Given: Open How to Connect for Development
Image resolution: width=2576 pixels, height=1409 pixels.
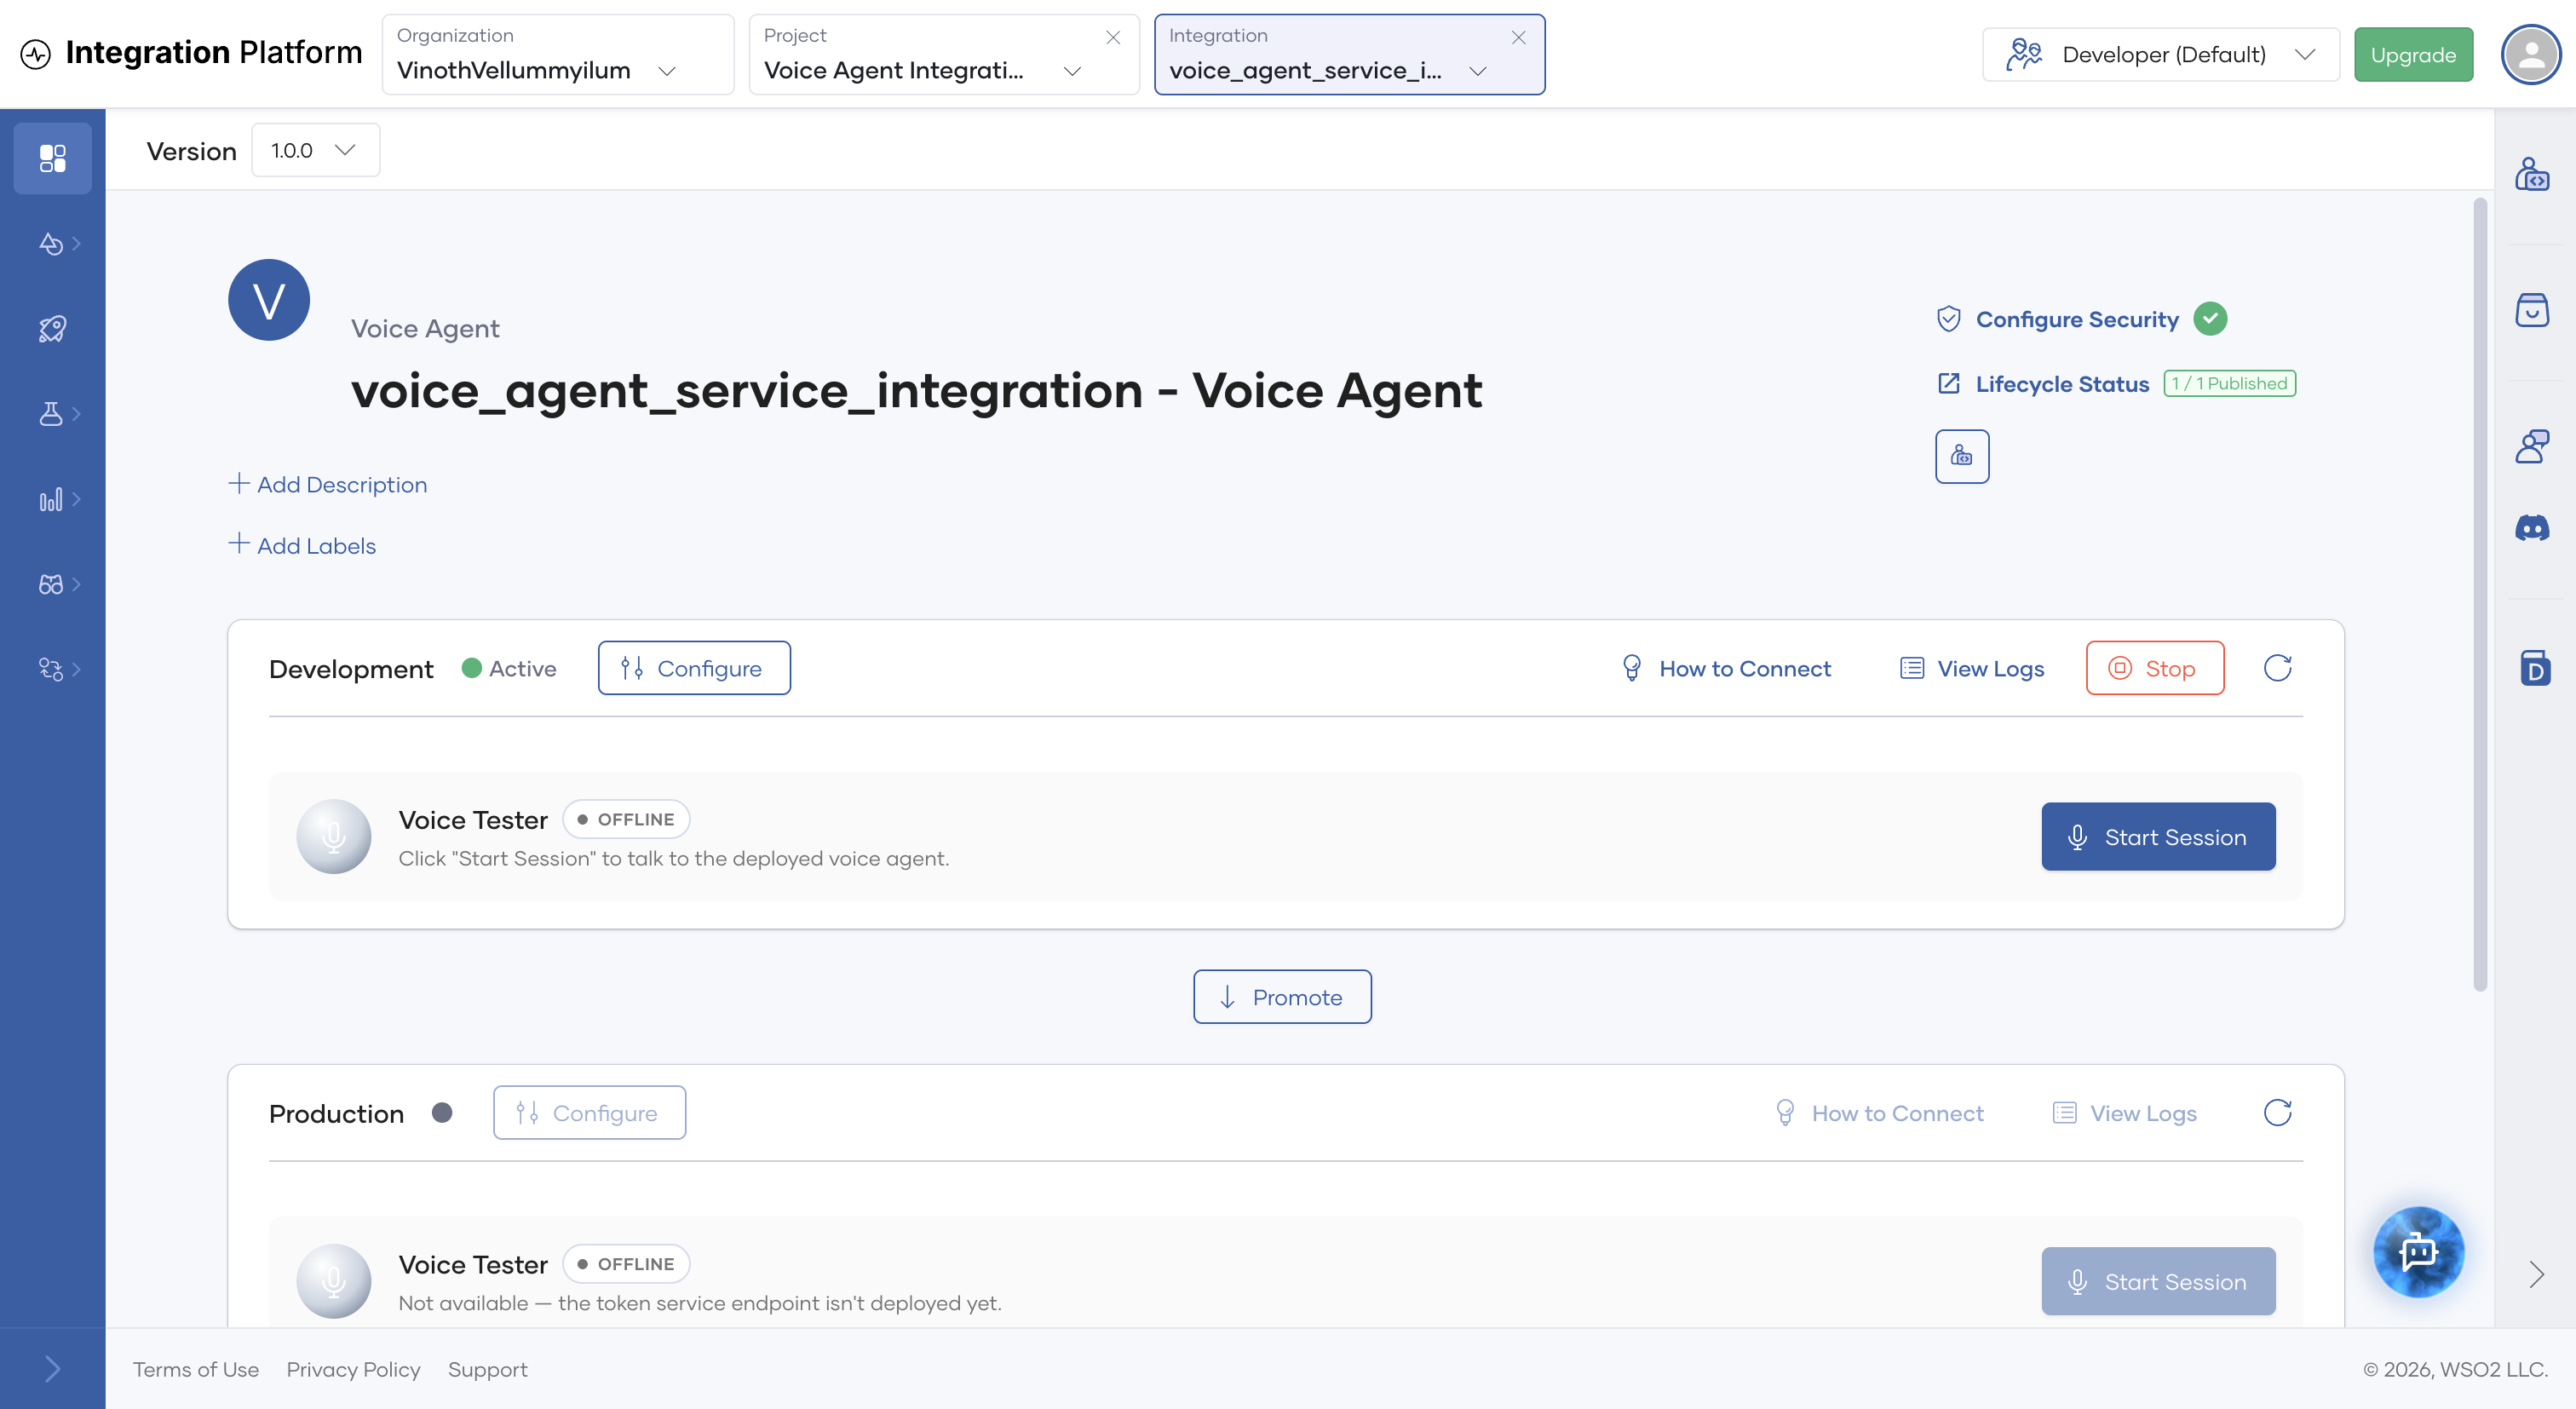Looking at the screenshot, I should pyautogui.click(x=1726, y=668).
